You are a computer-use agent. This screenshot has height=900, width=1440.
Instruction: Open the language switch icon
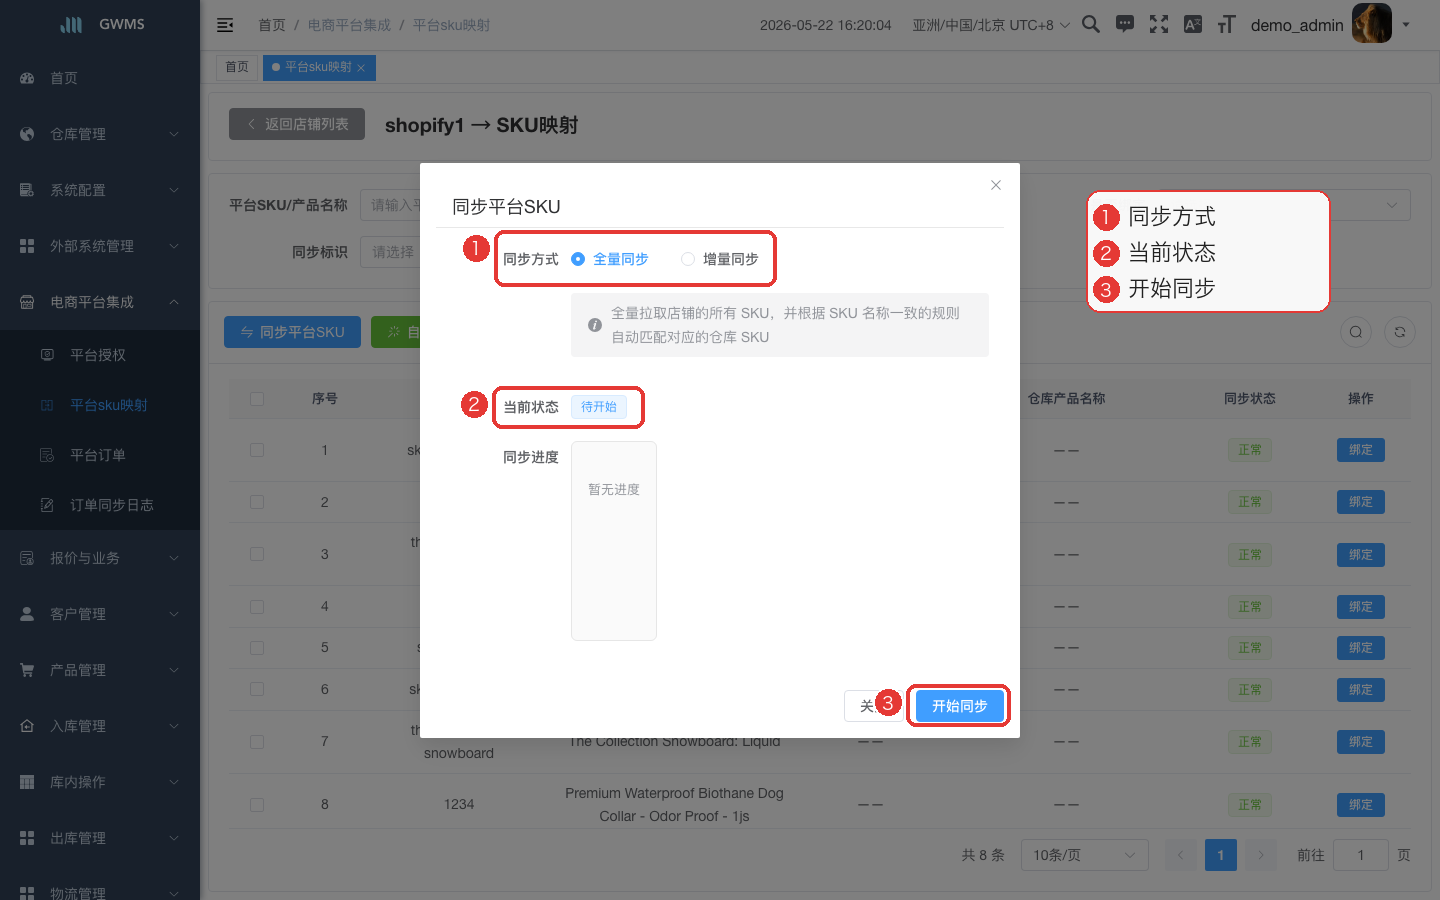click(1193, 24)
